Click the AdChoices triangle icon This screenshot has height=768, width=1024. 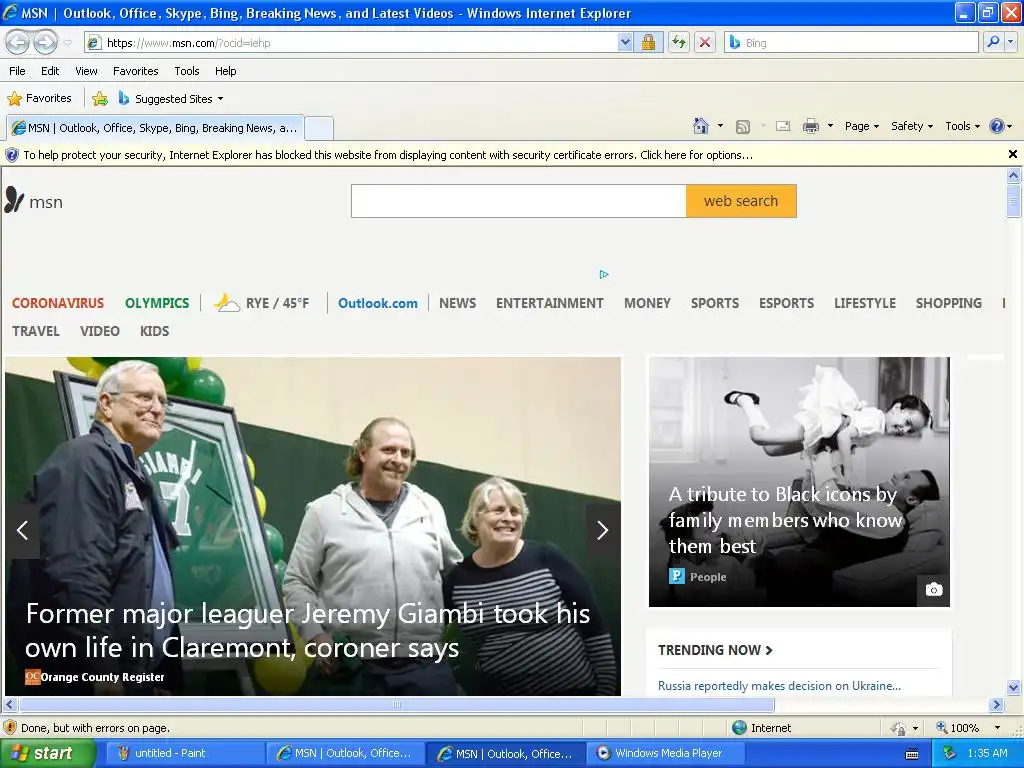[604, 274]
